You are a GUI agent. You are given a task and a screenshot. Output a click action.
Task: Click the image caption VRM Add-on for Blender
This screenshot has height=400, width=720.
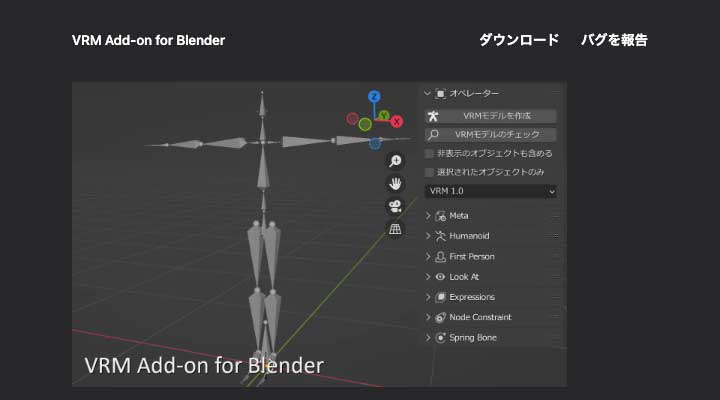point(204,366)
